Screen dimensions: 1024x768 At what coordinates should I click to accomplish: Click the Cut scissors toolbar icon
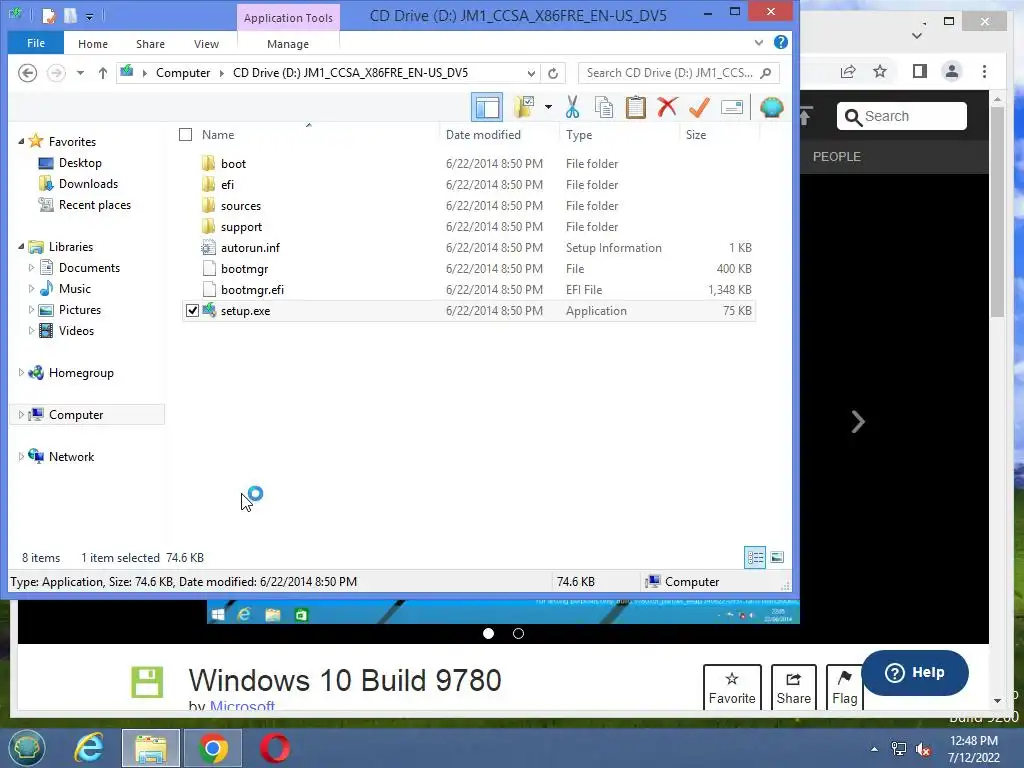coord(572,107)
